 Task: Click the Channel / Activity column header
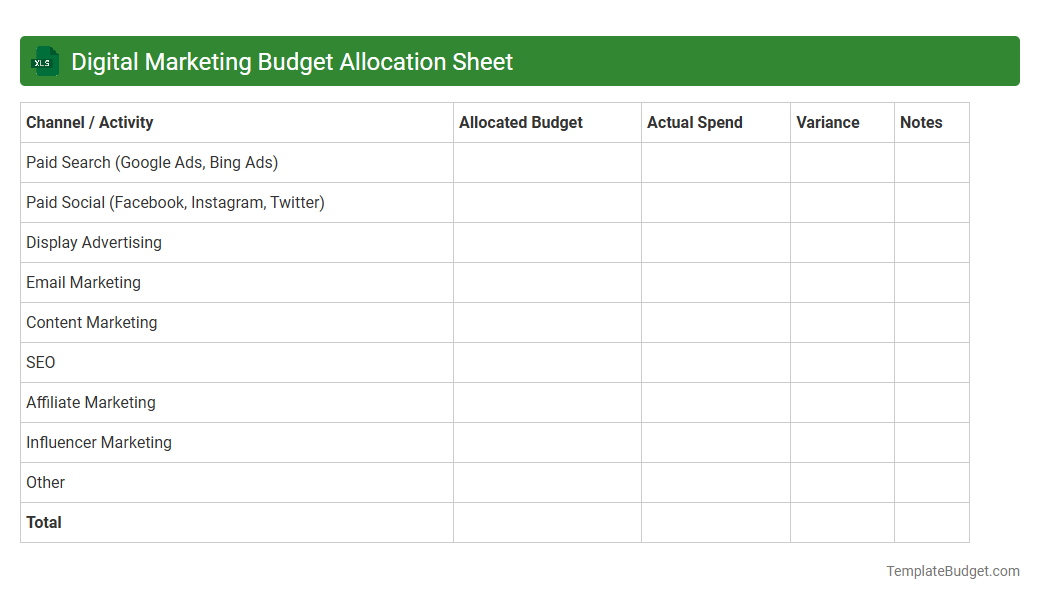pyautogui.click(x=89, y=122)
